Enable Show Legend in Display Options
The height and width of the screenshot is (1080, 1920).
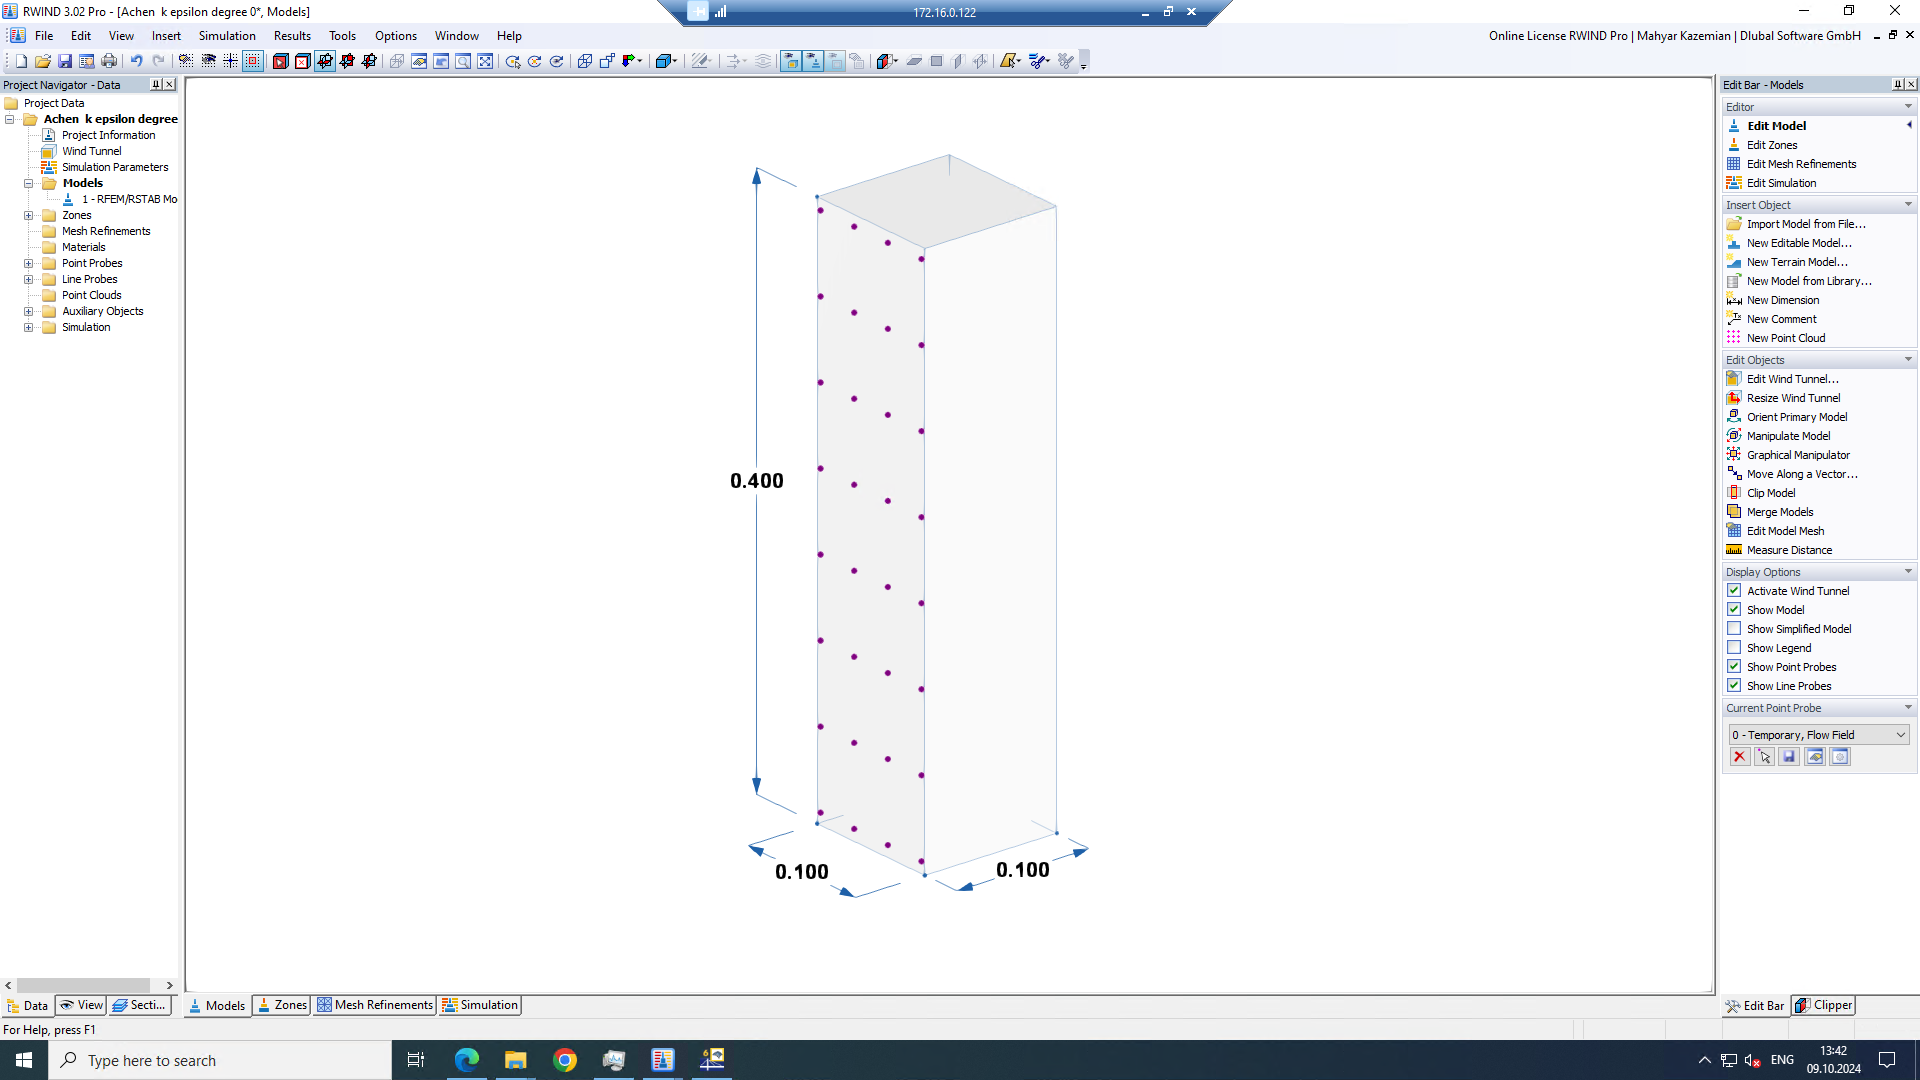click(1734, 647)
